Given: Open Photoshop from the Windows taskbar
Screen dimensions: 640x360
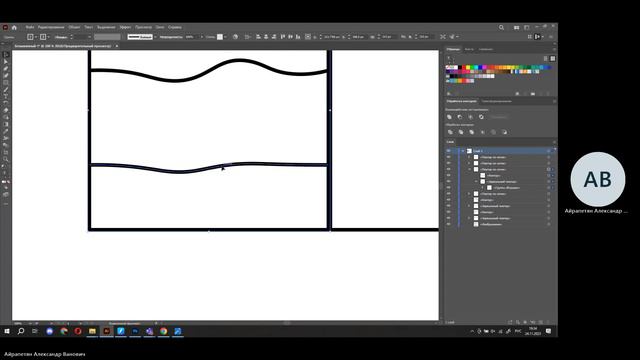Looking at the screenshot, I should [135, 331].
